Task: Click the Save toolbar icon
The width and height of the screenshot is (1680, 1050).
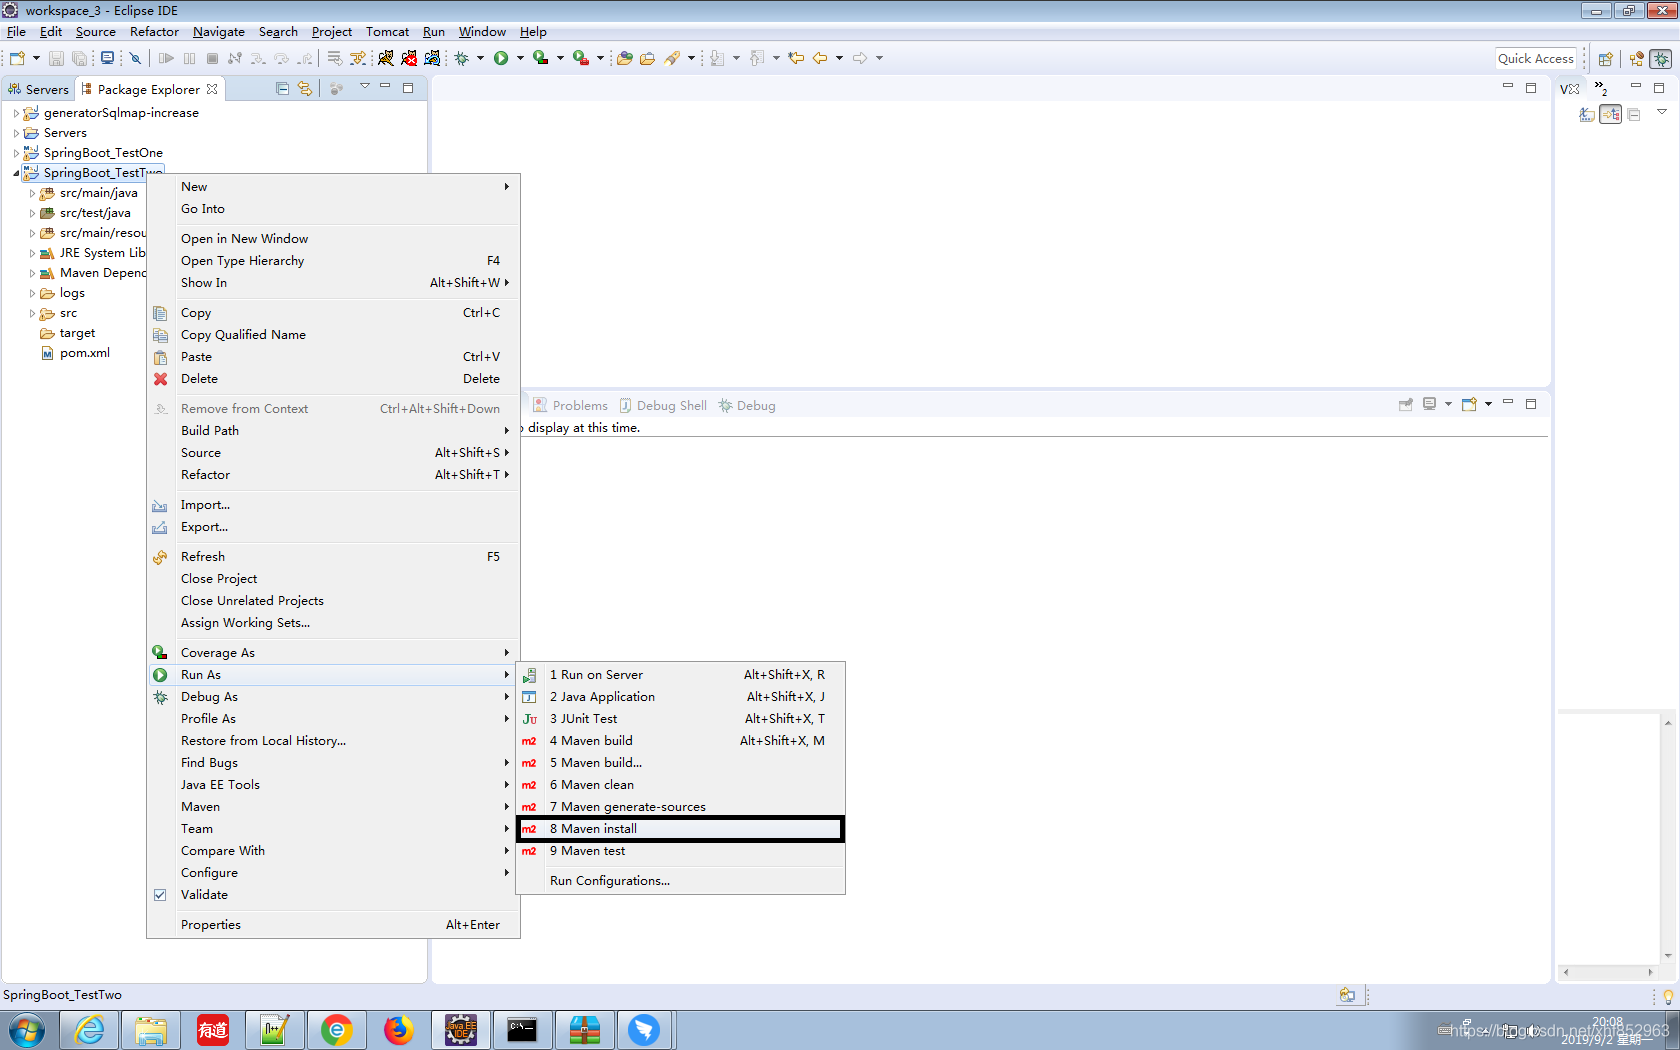Action: pyautogui.click(x=57, y=58)
